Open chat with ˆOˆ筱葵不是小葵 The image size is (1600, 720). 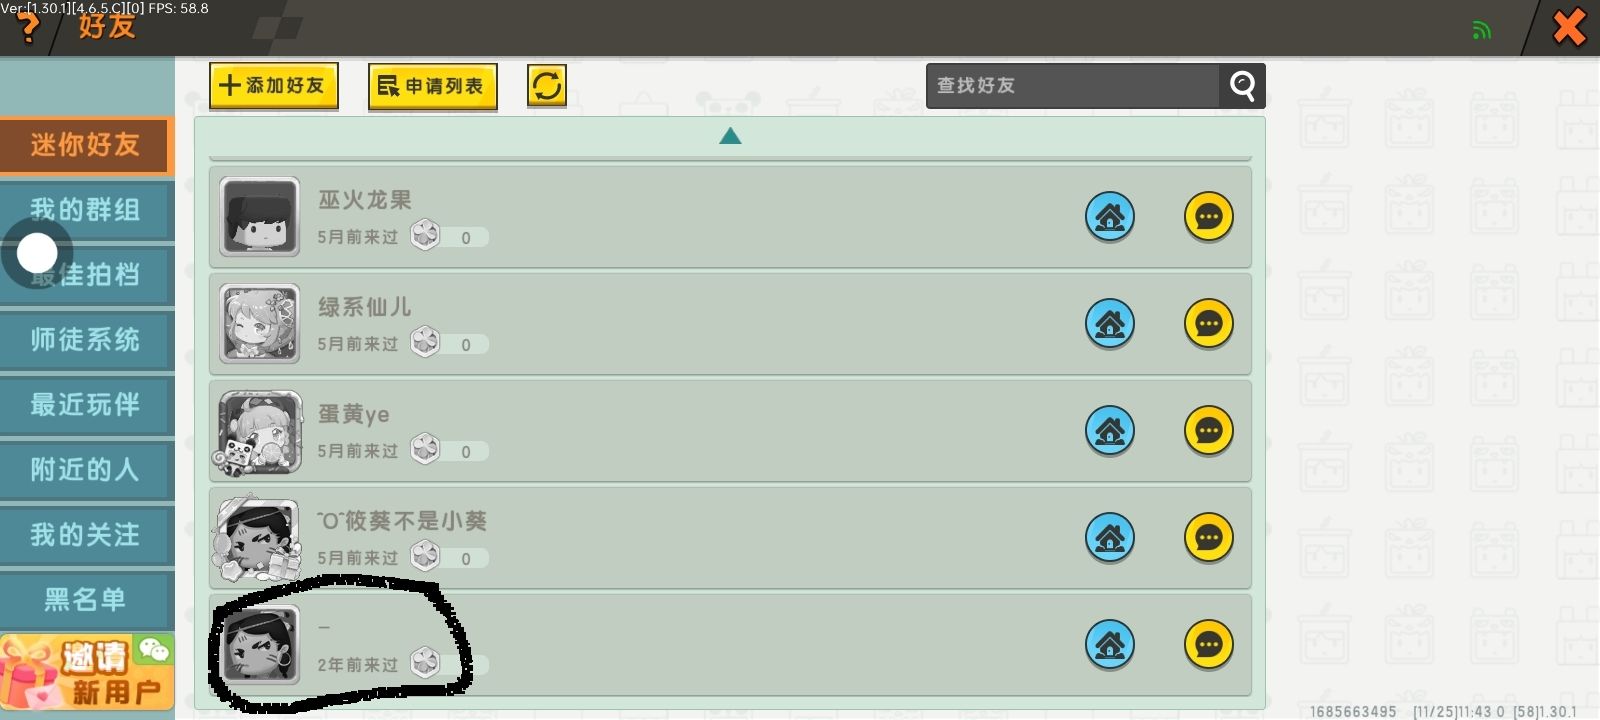1208,538
